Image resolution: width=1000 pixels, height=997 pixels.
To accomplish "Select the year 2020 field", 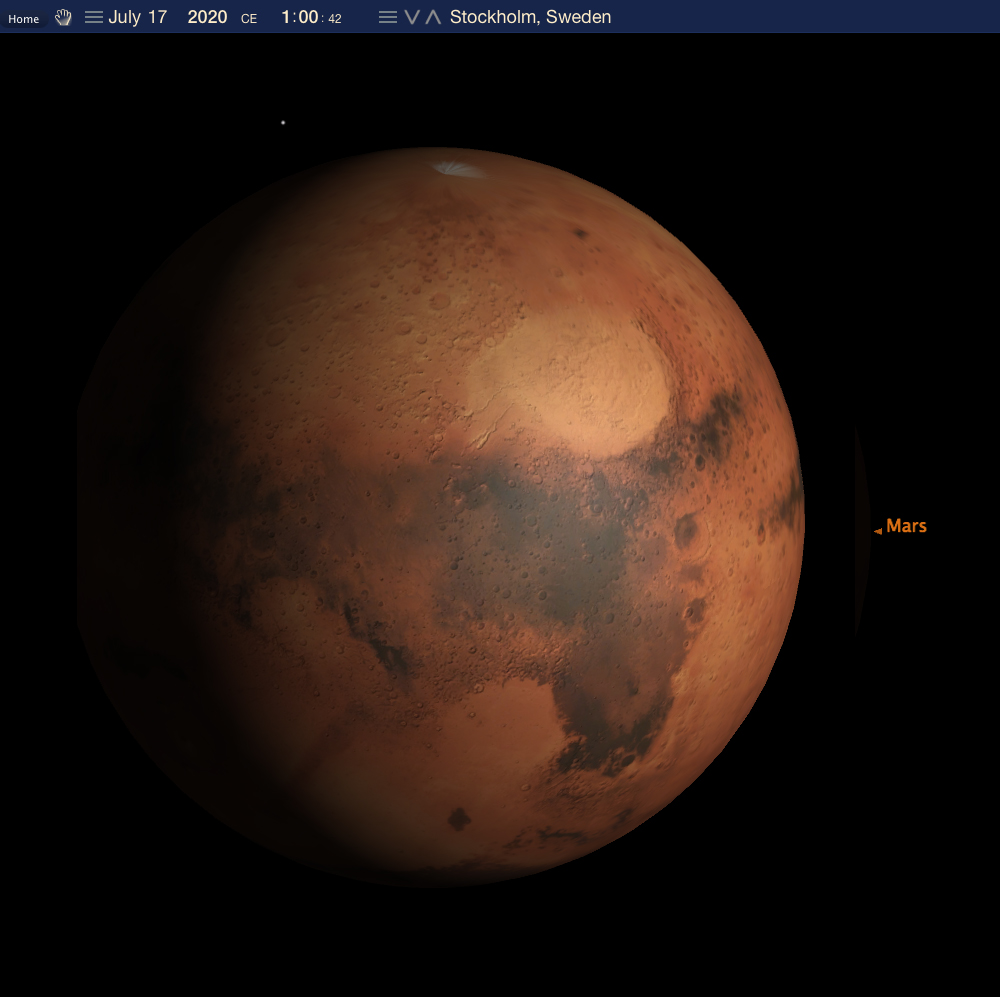I will tap(207, 17).
